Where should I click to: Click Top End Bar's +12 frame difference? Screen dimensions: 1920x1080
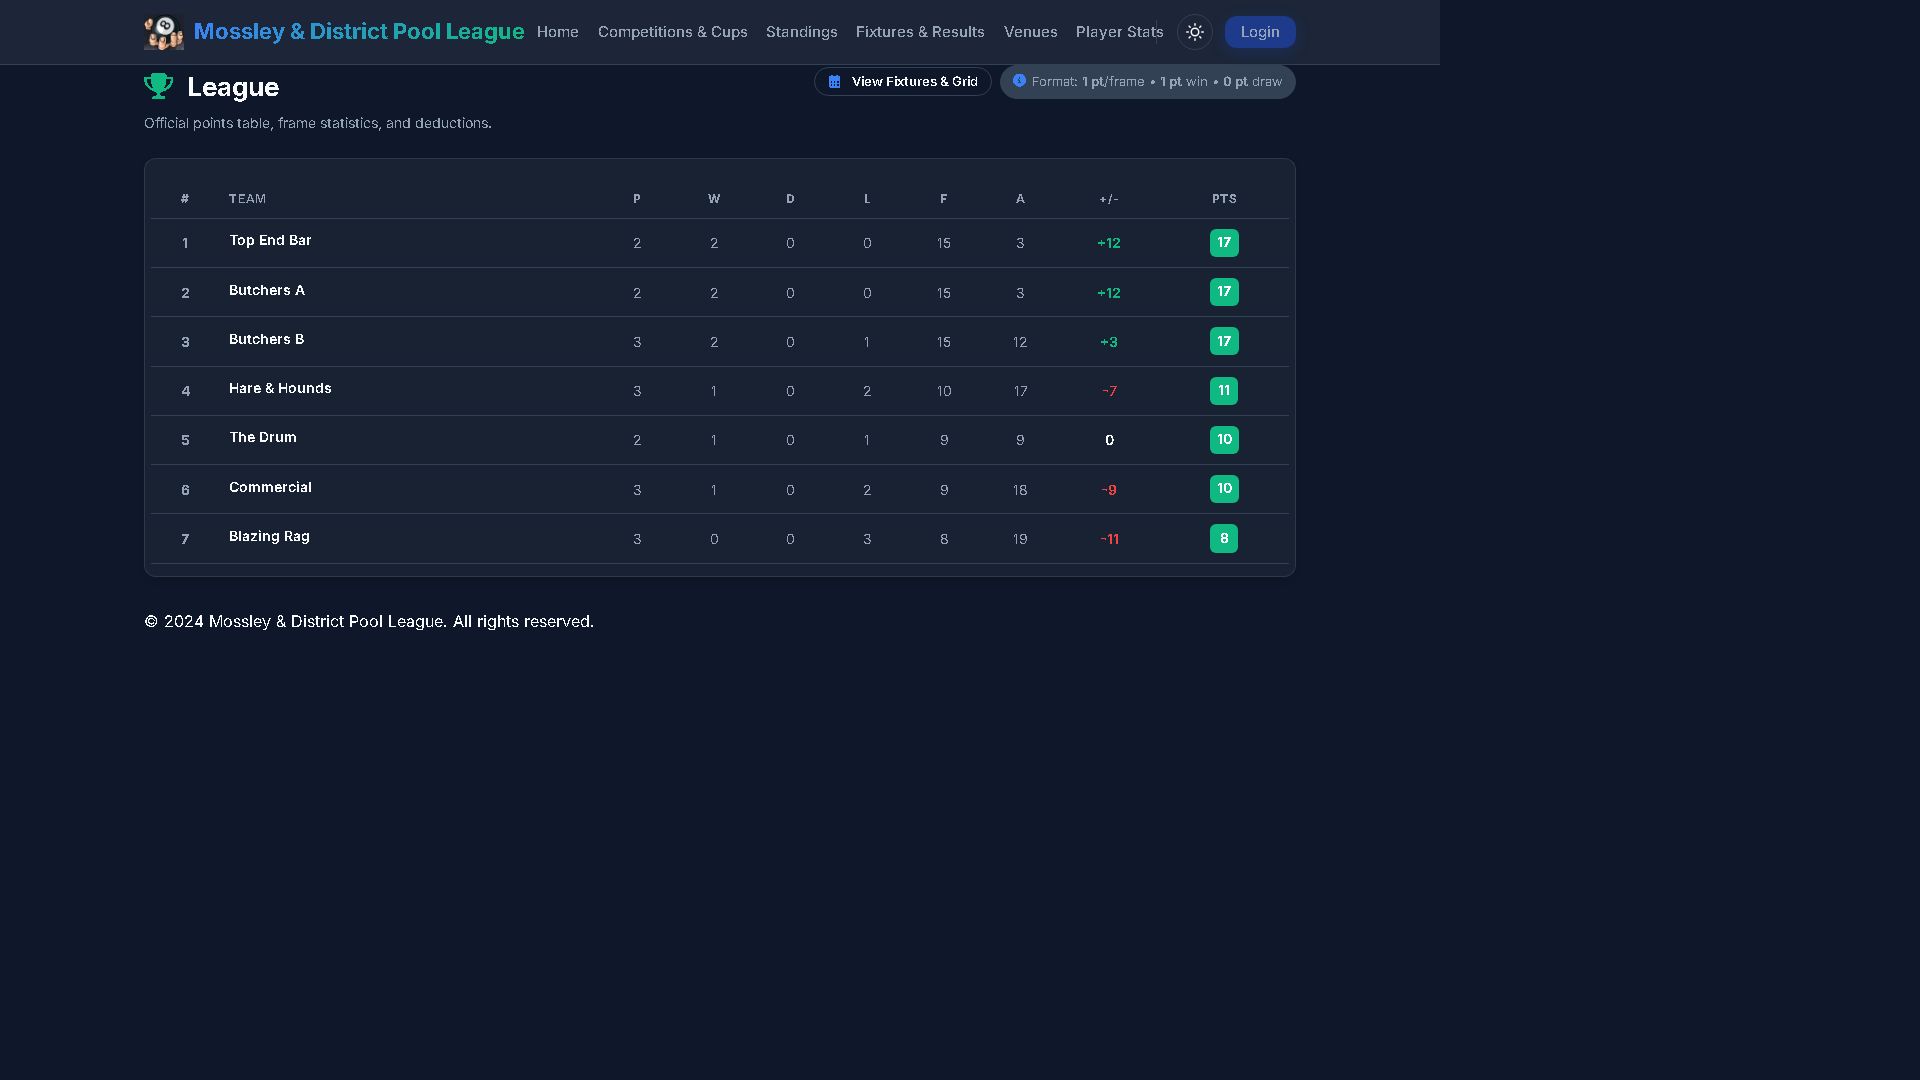point(1109,243)
